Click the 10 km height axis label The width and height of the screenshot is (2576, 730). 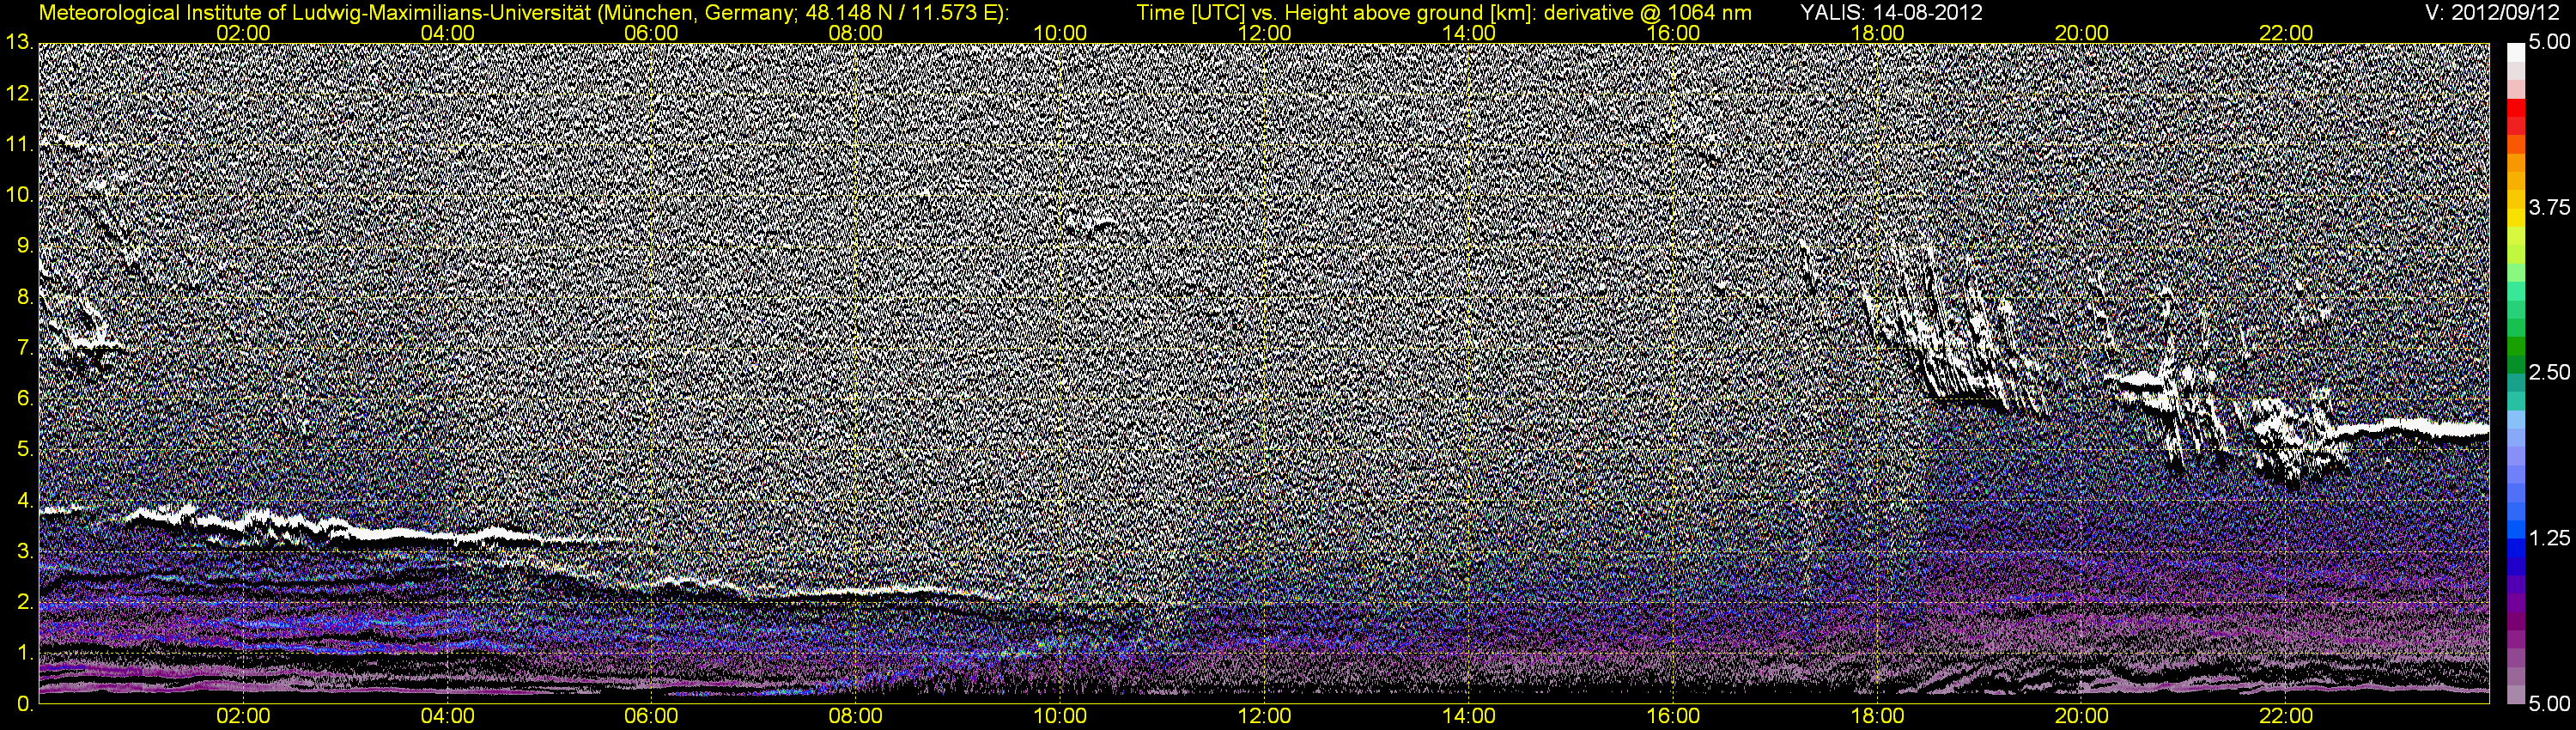pos(19,195)
